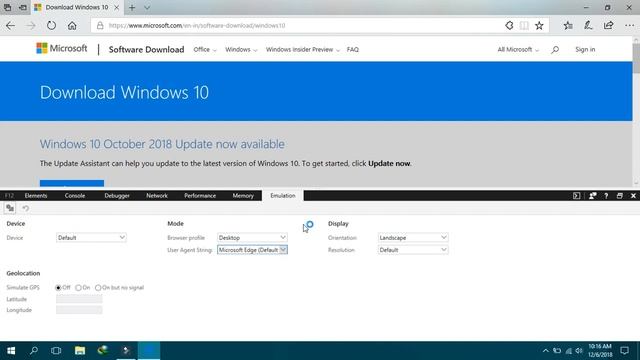640x360 pixels.
Task: Click the Software Download link
Action: coord(146,49)
